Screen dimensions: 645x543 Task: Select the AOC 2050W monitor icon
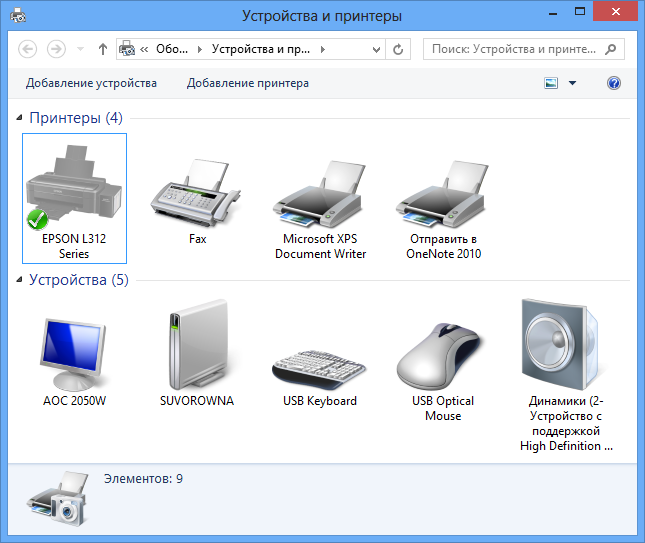coord(74,354)
